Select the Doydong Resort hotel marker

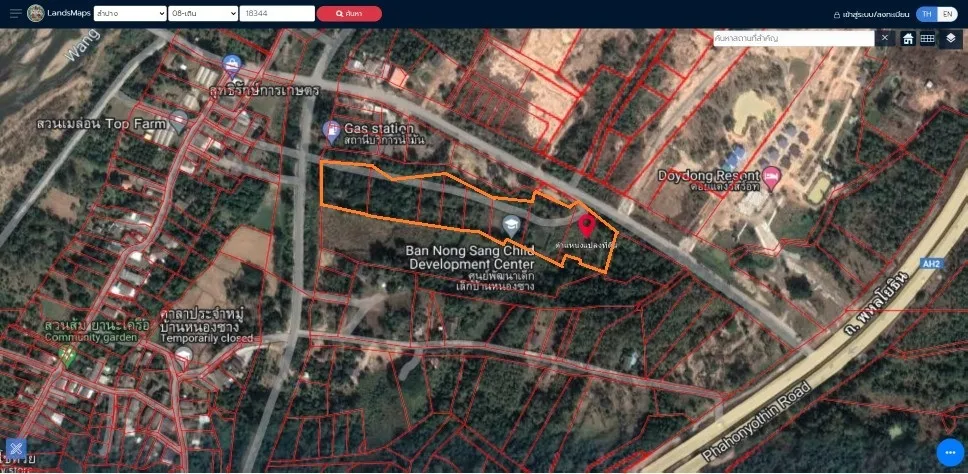pos(772,177)
